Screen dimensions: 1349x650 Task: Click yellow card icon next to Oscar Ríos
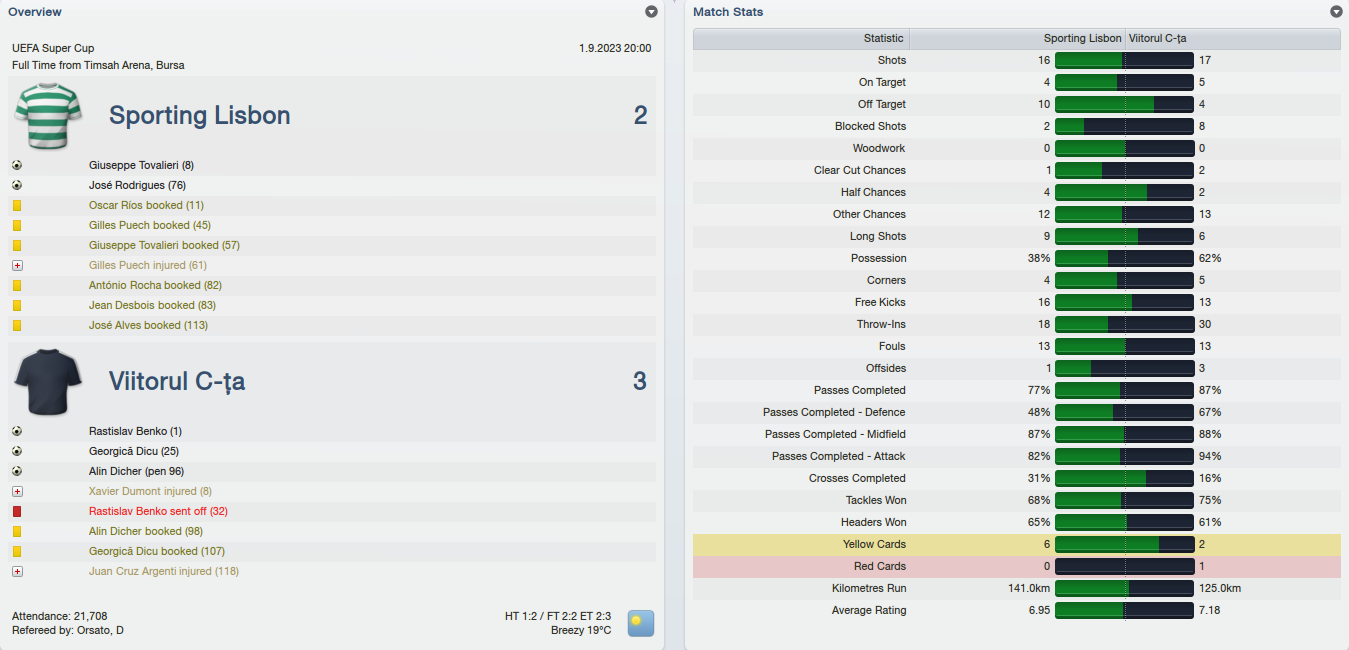pyautogui.click(x=17, y=205)
